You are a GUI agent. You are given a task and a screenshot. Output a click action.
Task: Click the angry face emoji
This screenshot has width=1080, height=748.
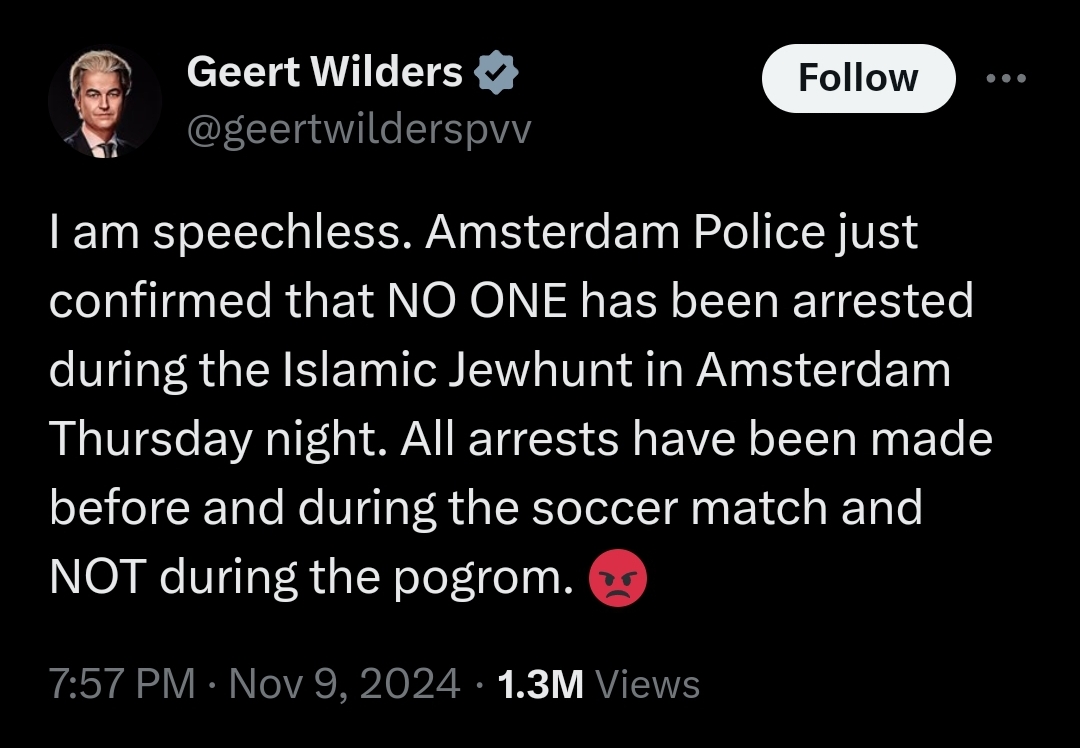[619, 580]
